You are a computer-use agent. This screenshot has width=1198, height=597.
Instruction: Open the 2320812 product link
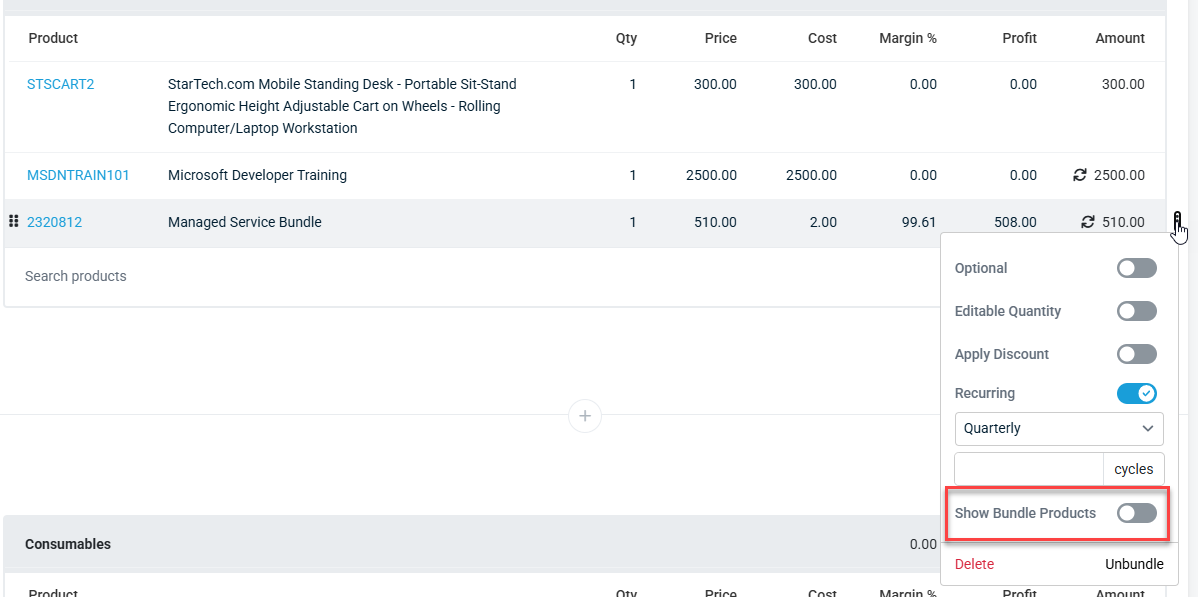pyautogui.click(x=54, y=222)
